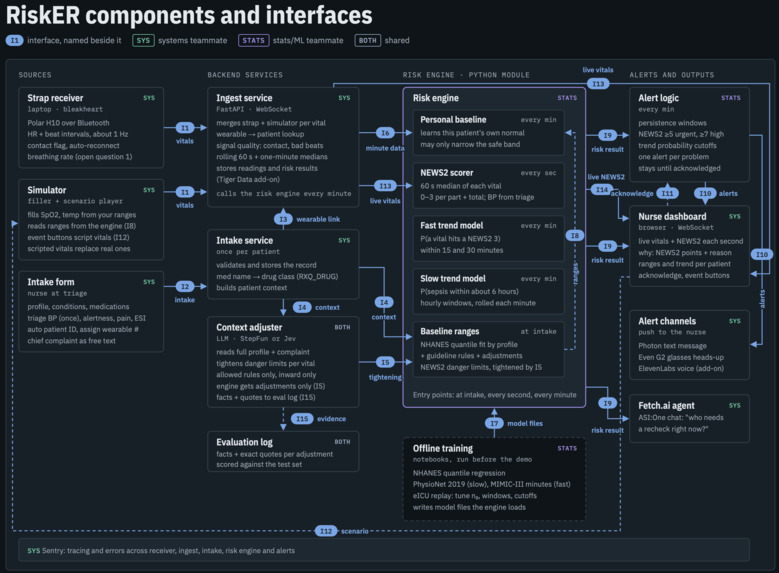Select the 'Strap receiver' card title

pos(55,98)
